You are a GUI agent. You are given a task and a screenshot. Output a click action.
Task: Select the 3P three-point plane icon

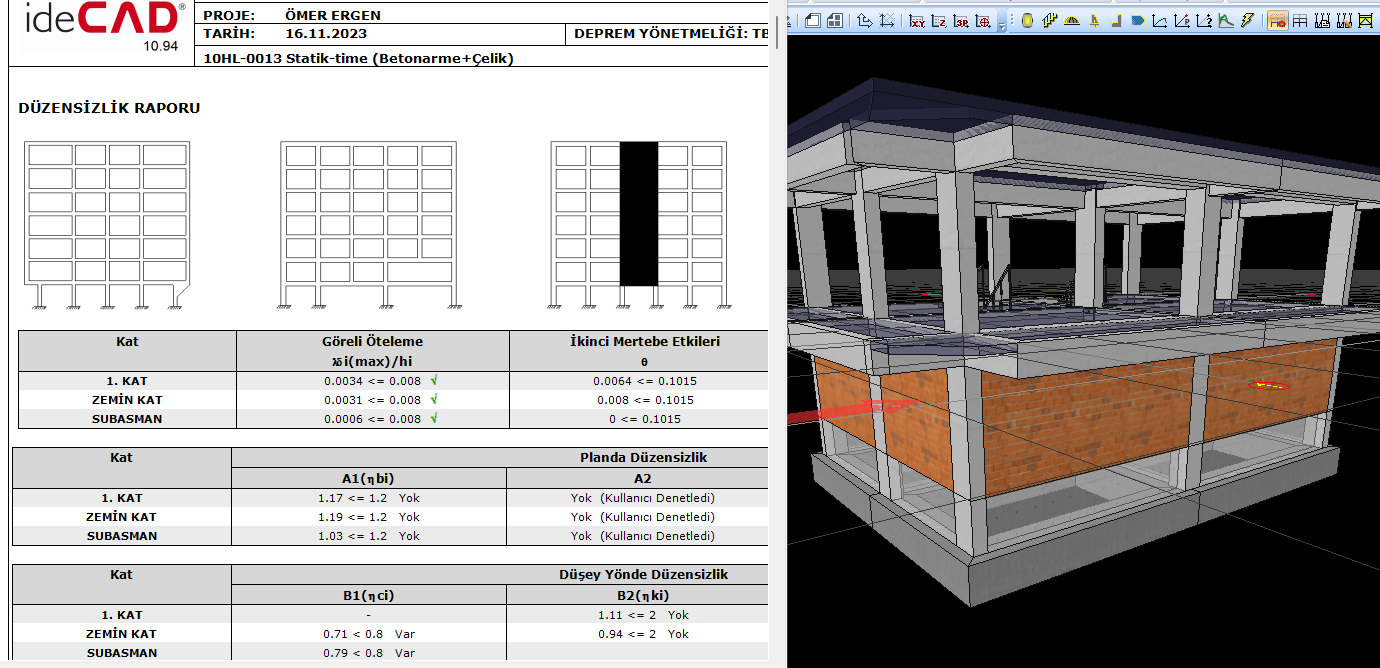(x=961, y=21)
